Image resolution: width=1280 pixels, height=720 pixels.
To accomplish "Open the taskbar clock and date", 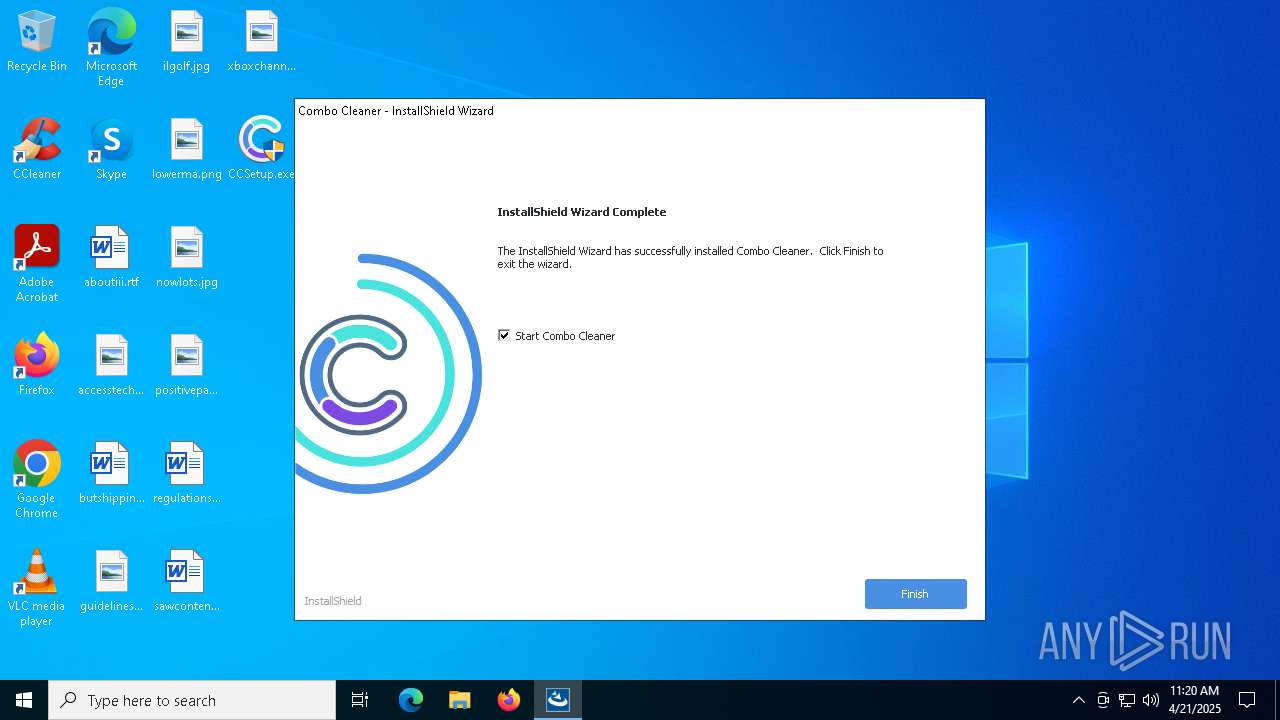I will coord(1195,700).
